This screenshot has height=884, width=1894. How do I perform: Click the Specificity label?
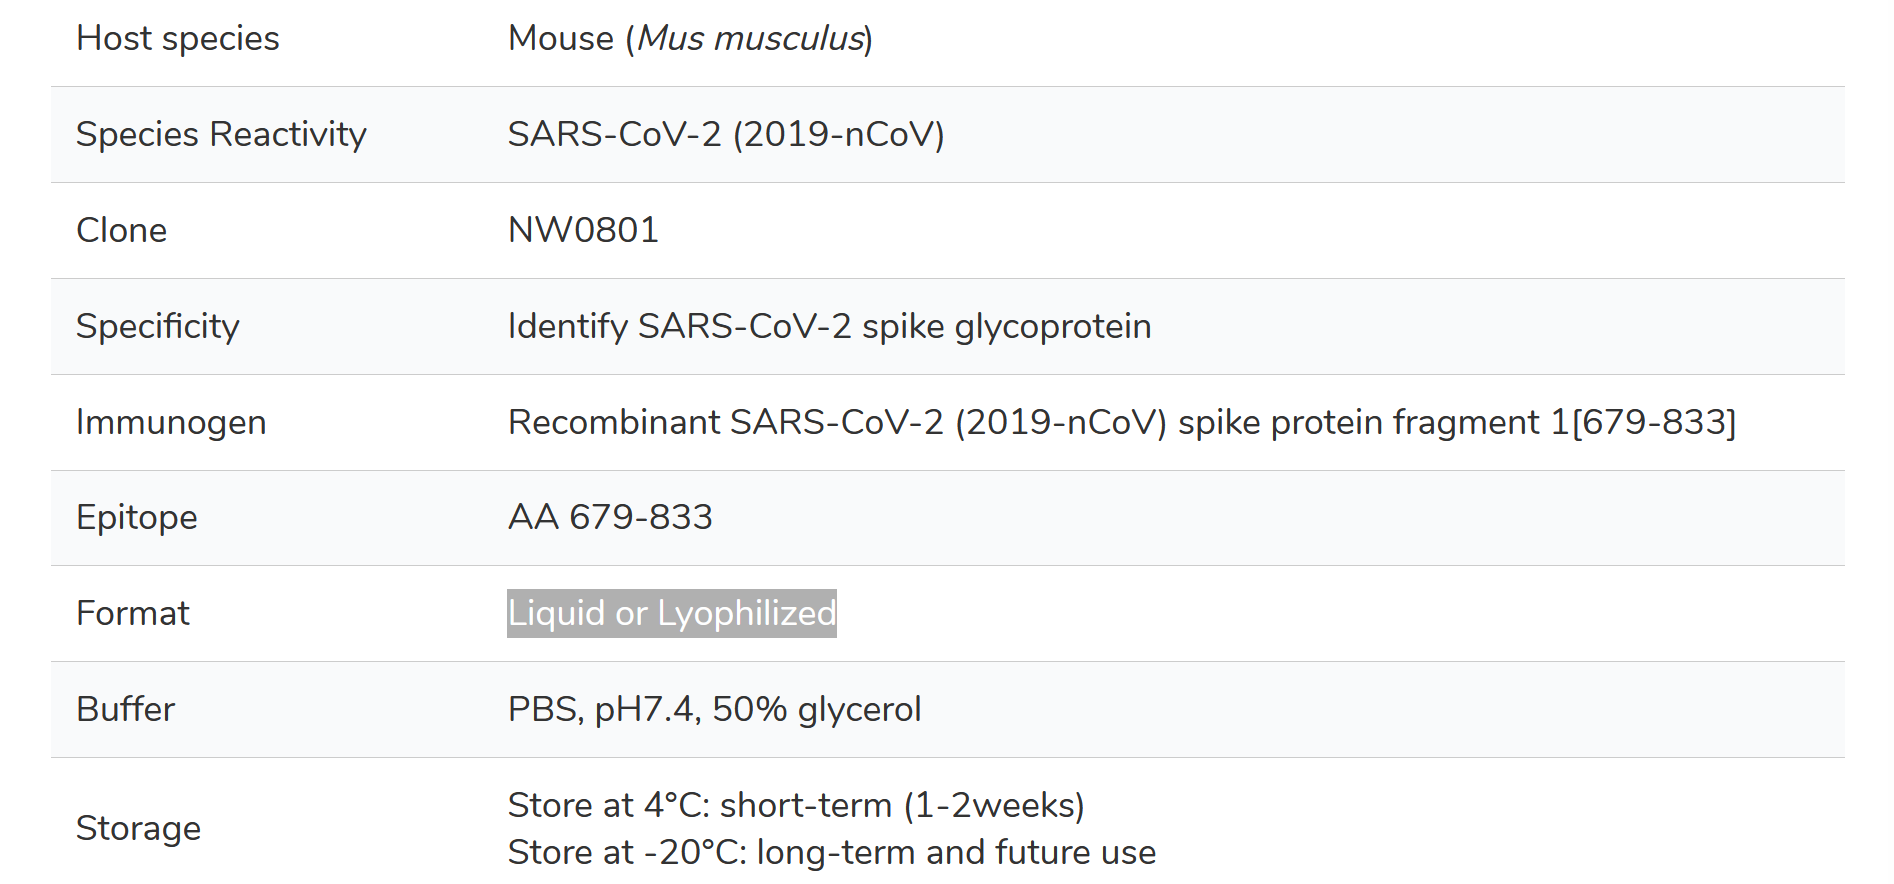[158, 326]
